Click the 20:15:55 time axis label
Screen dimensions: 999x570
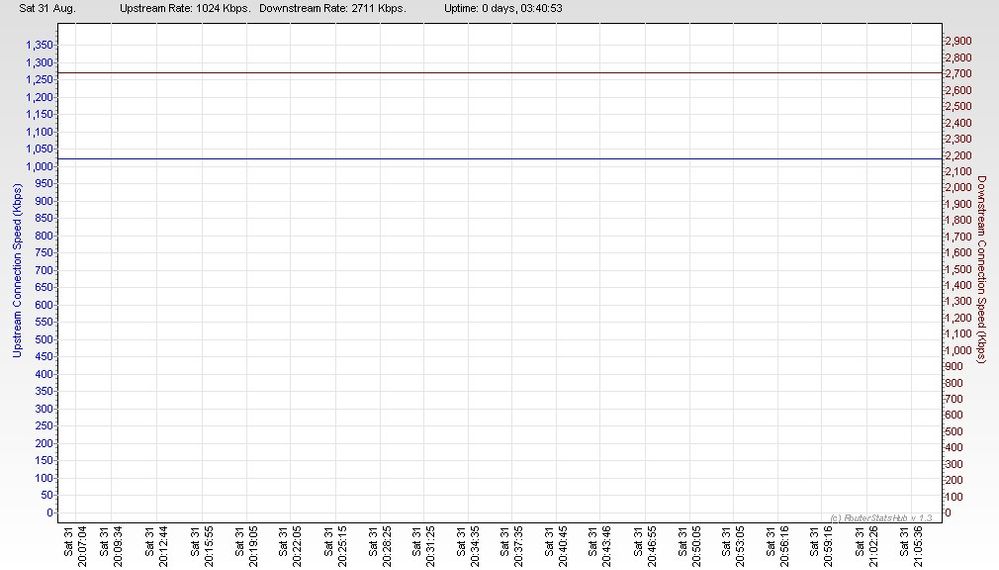[x=208, y=546]
